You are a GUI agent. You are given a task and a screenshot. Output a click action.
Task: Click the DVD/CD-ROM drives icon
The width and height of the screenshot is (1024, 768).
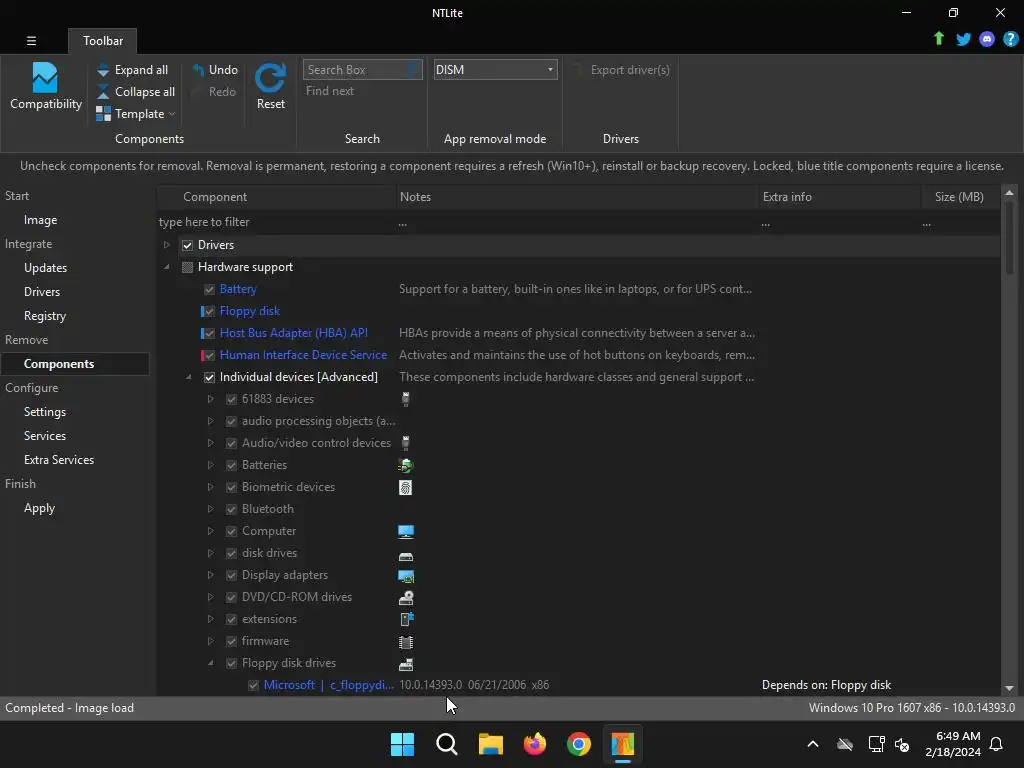coord(406,598)
